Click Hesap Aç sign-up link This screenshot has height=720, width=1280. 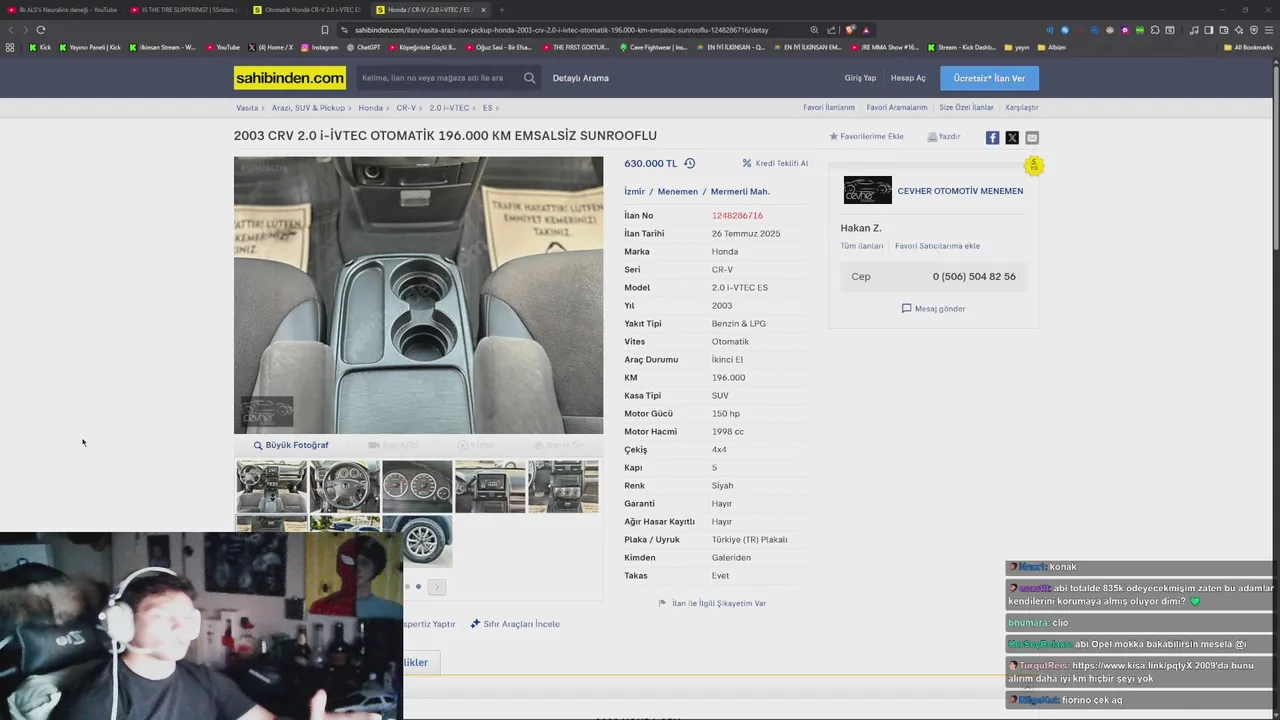(908, 78)
